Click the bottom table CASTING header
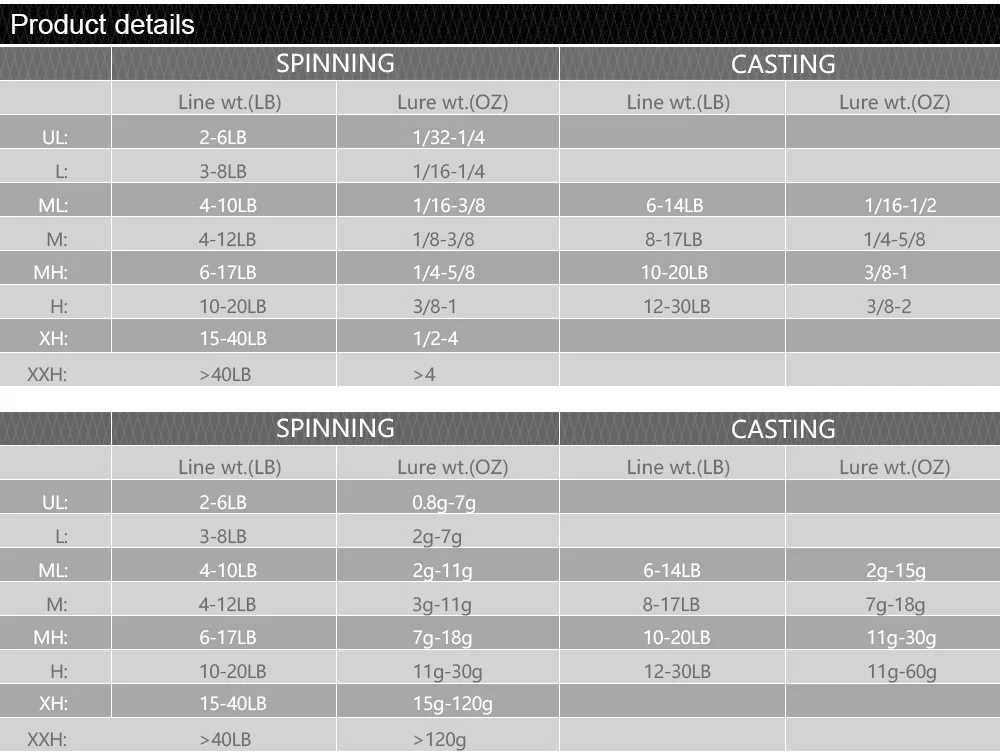Viewport: 1000px width, 752px height. click(x=783, y=429)
